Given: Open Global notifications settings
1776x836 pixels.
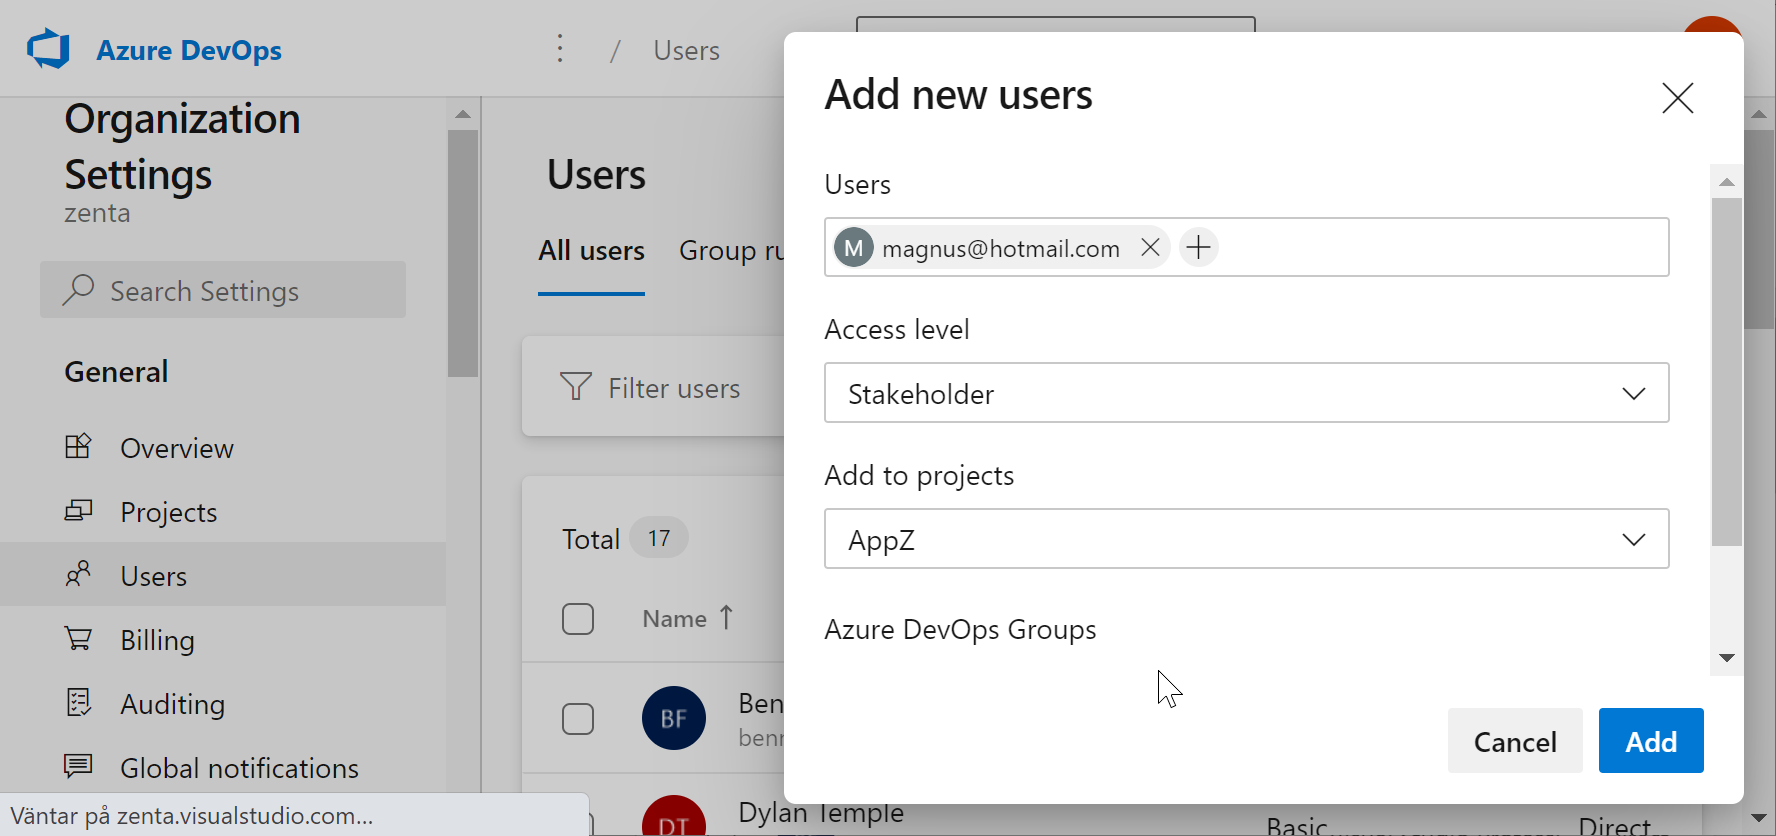Looking at the screenshot, I should 223,767.
